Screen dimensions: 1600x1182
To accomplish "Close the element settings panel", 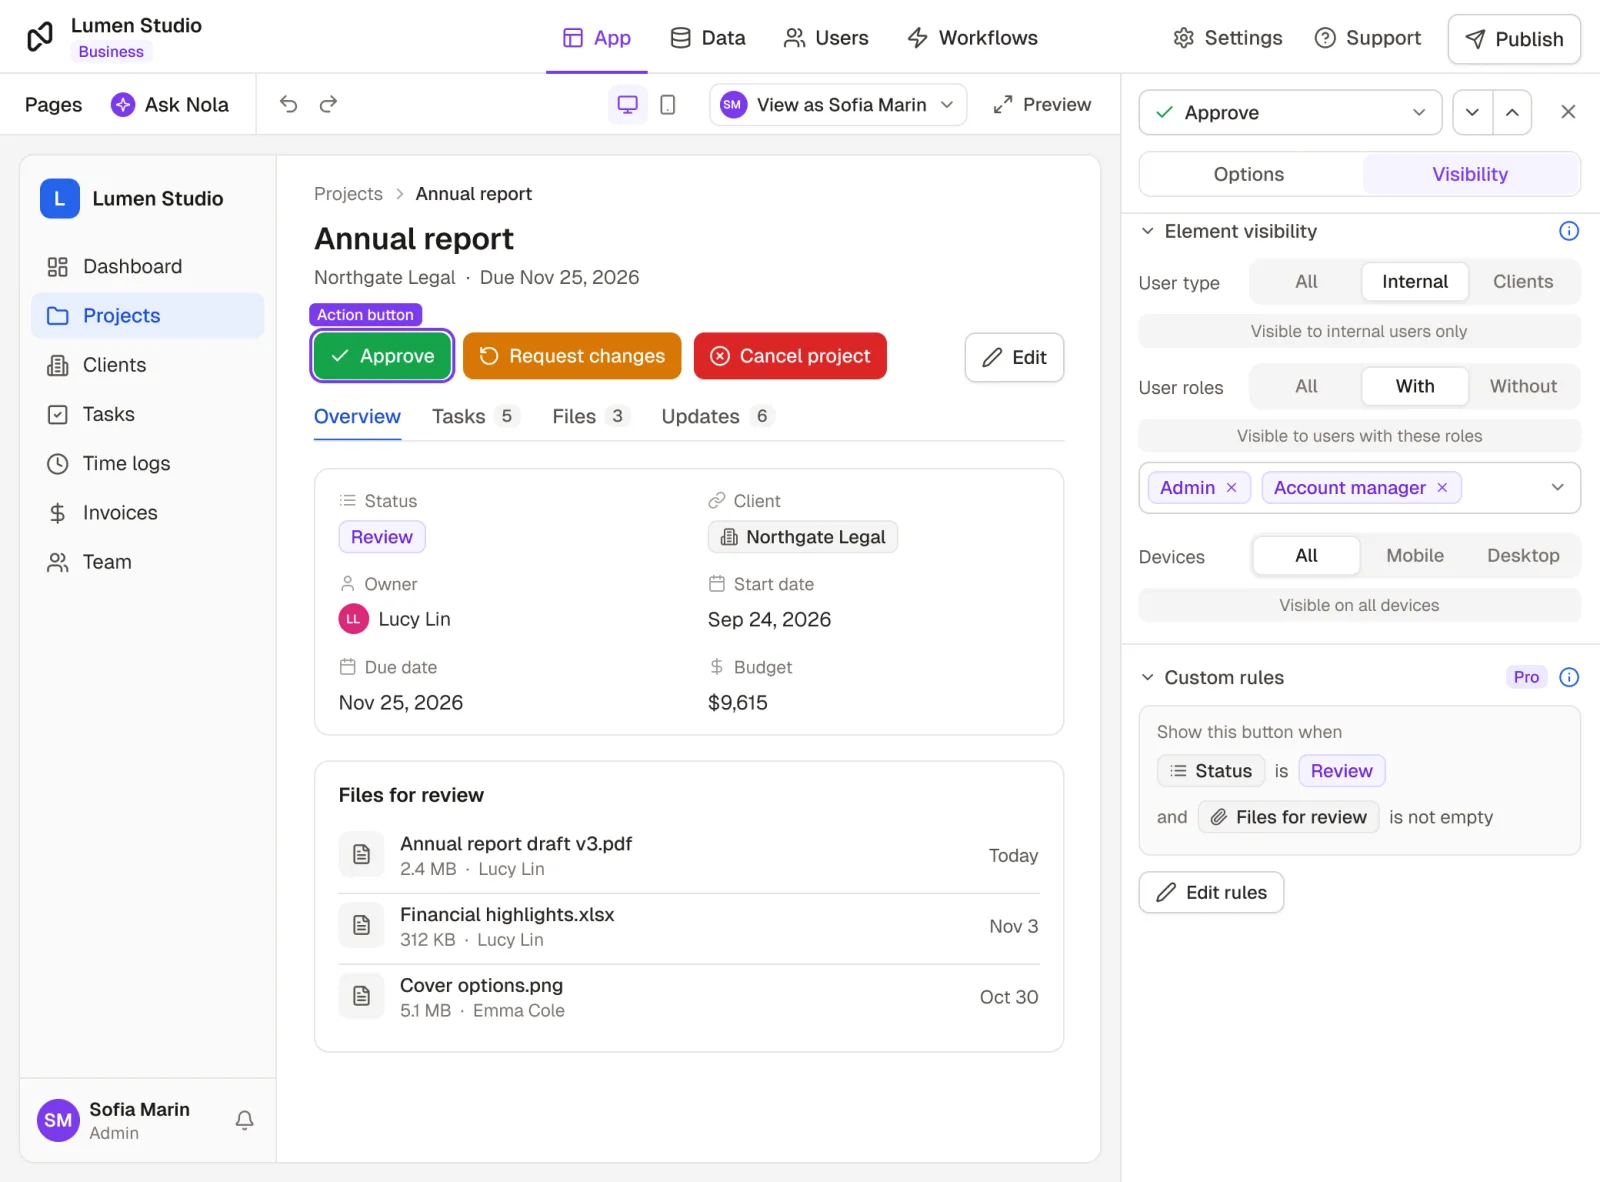I will click(1568, 112).
